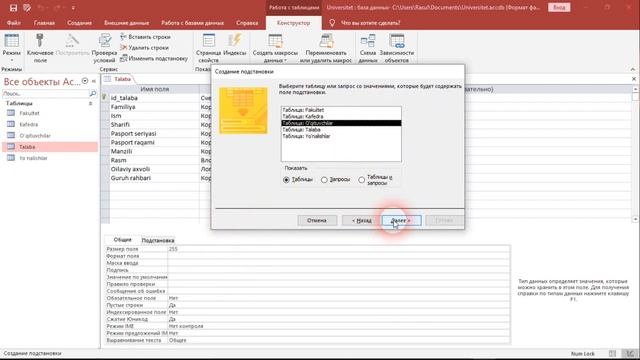Click the Что вы хотите сделать box
Viewport: 640px width, 360px height.
[371, 23]
